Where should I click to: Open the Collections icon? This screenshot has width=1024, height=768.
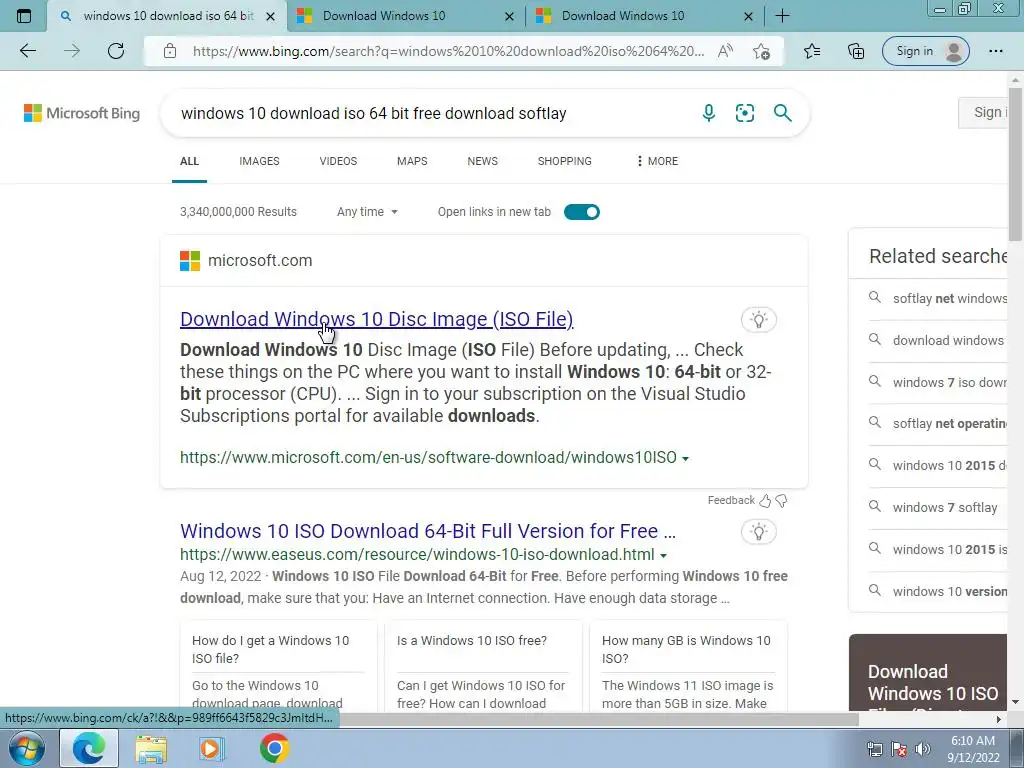click(x=856, y=51)
